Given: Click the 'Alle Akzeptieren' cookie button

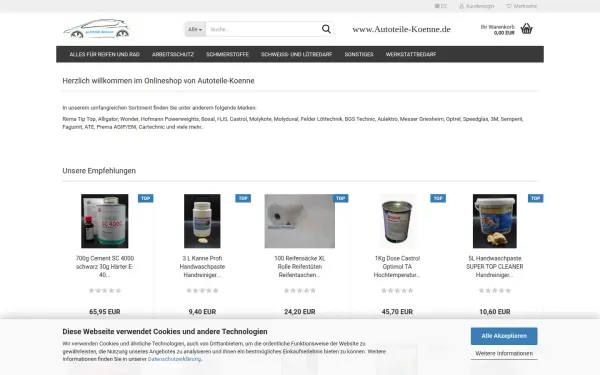Looking at the screenshot, I should 504,336.
